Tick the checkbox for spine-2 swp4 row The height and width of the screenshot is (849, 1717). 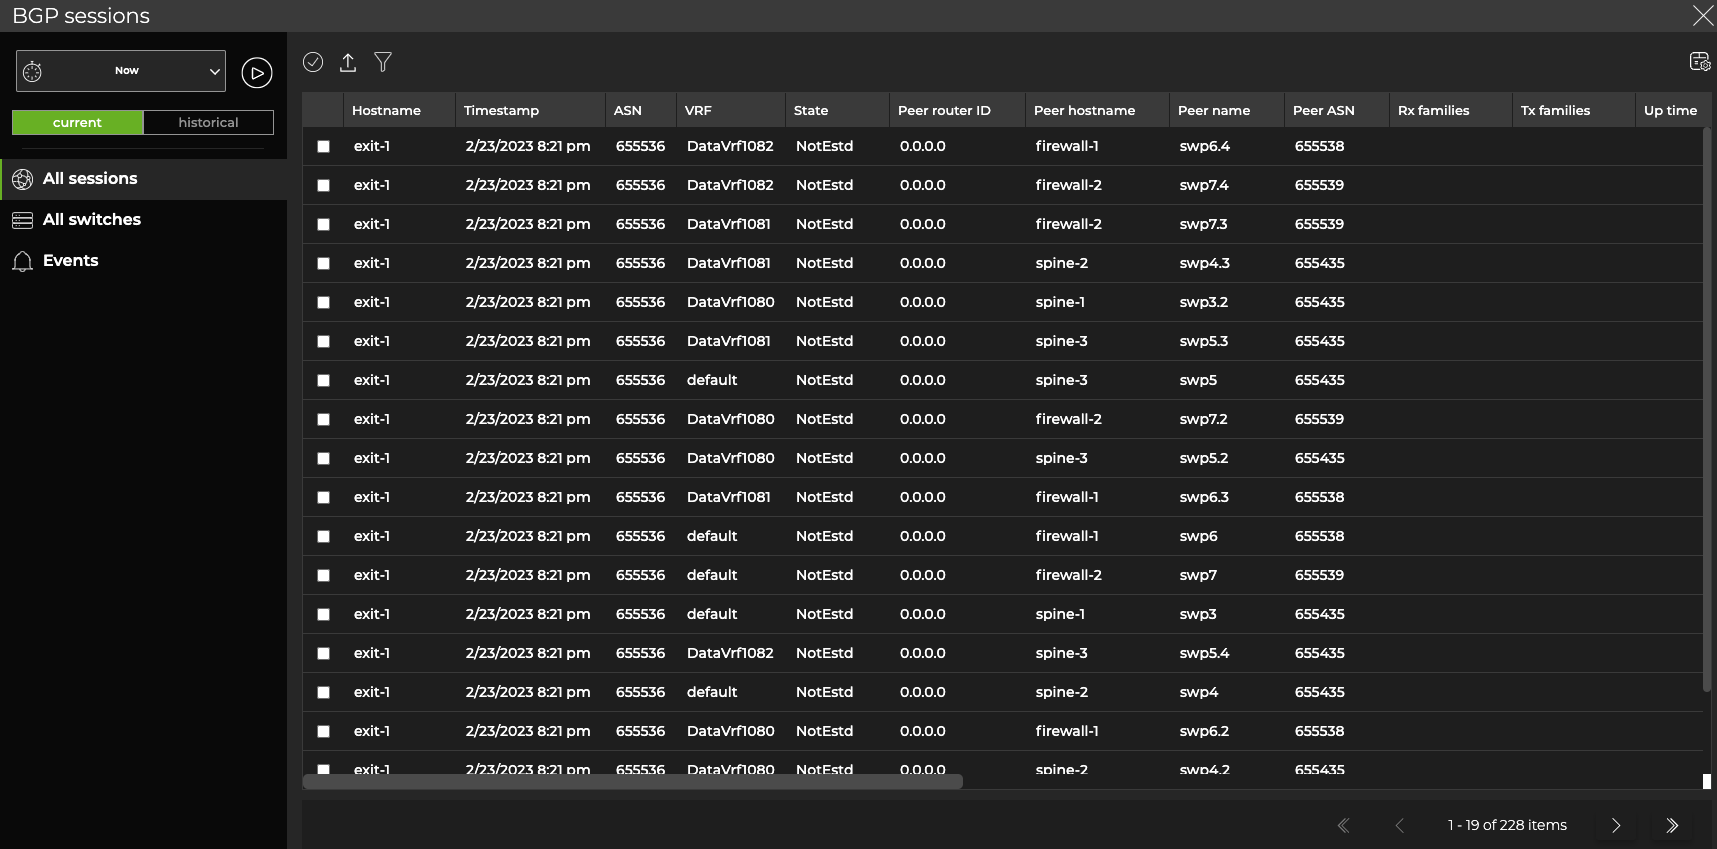click(x=323, y=692)
